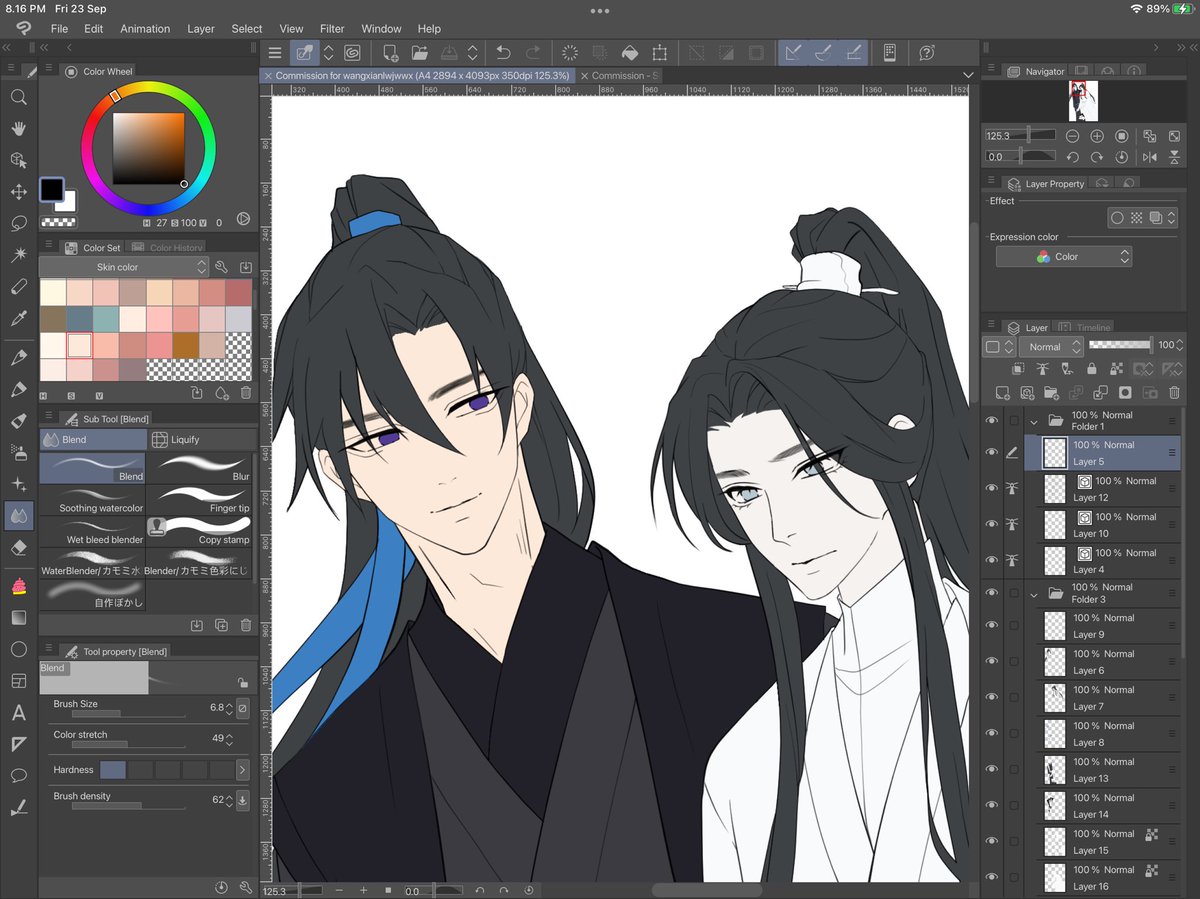1200x899 pixels.
Task: Click the Scale/Rotate transform icon
Action: [660, 53]
